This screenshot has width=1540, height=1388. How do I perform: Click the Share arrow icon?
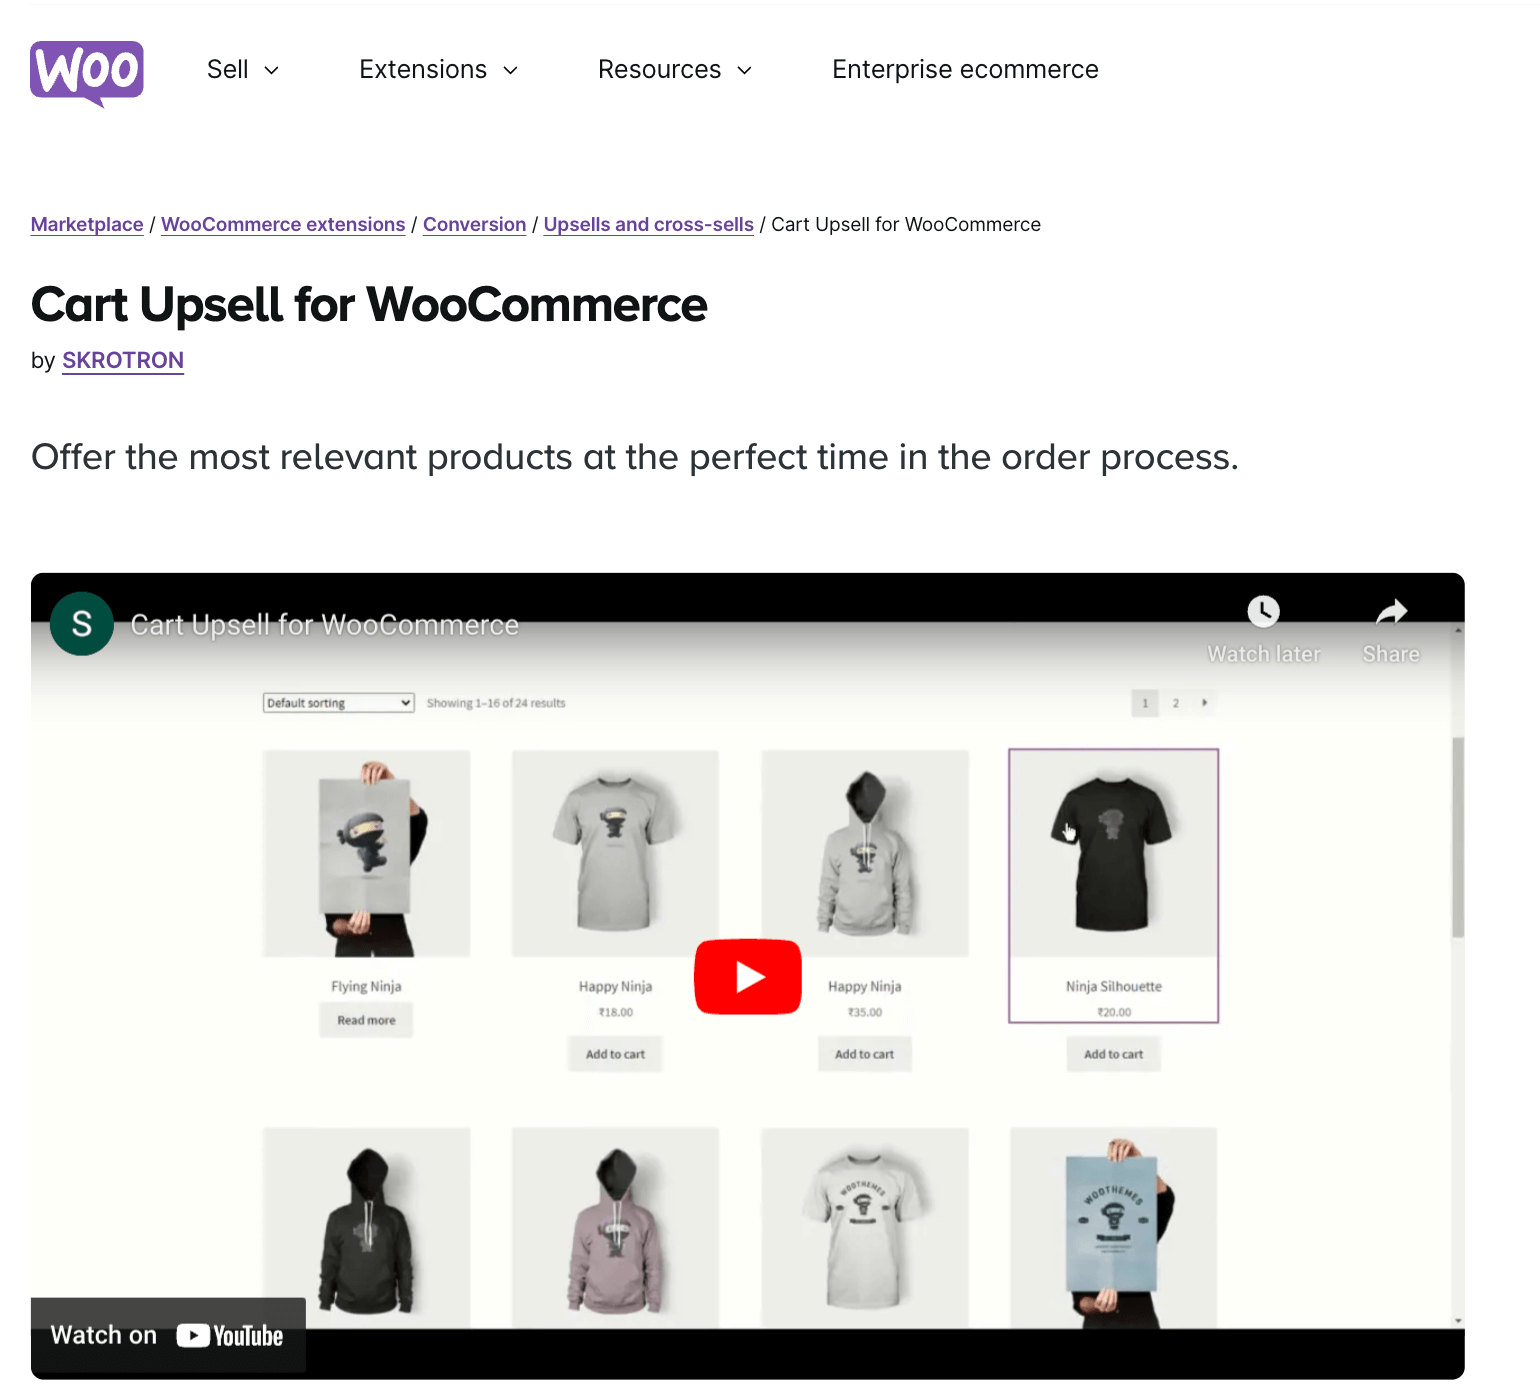tap(1391, 611)
